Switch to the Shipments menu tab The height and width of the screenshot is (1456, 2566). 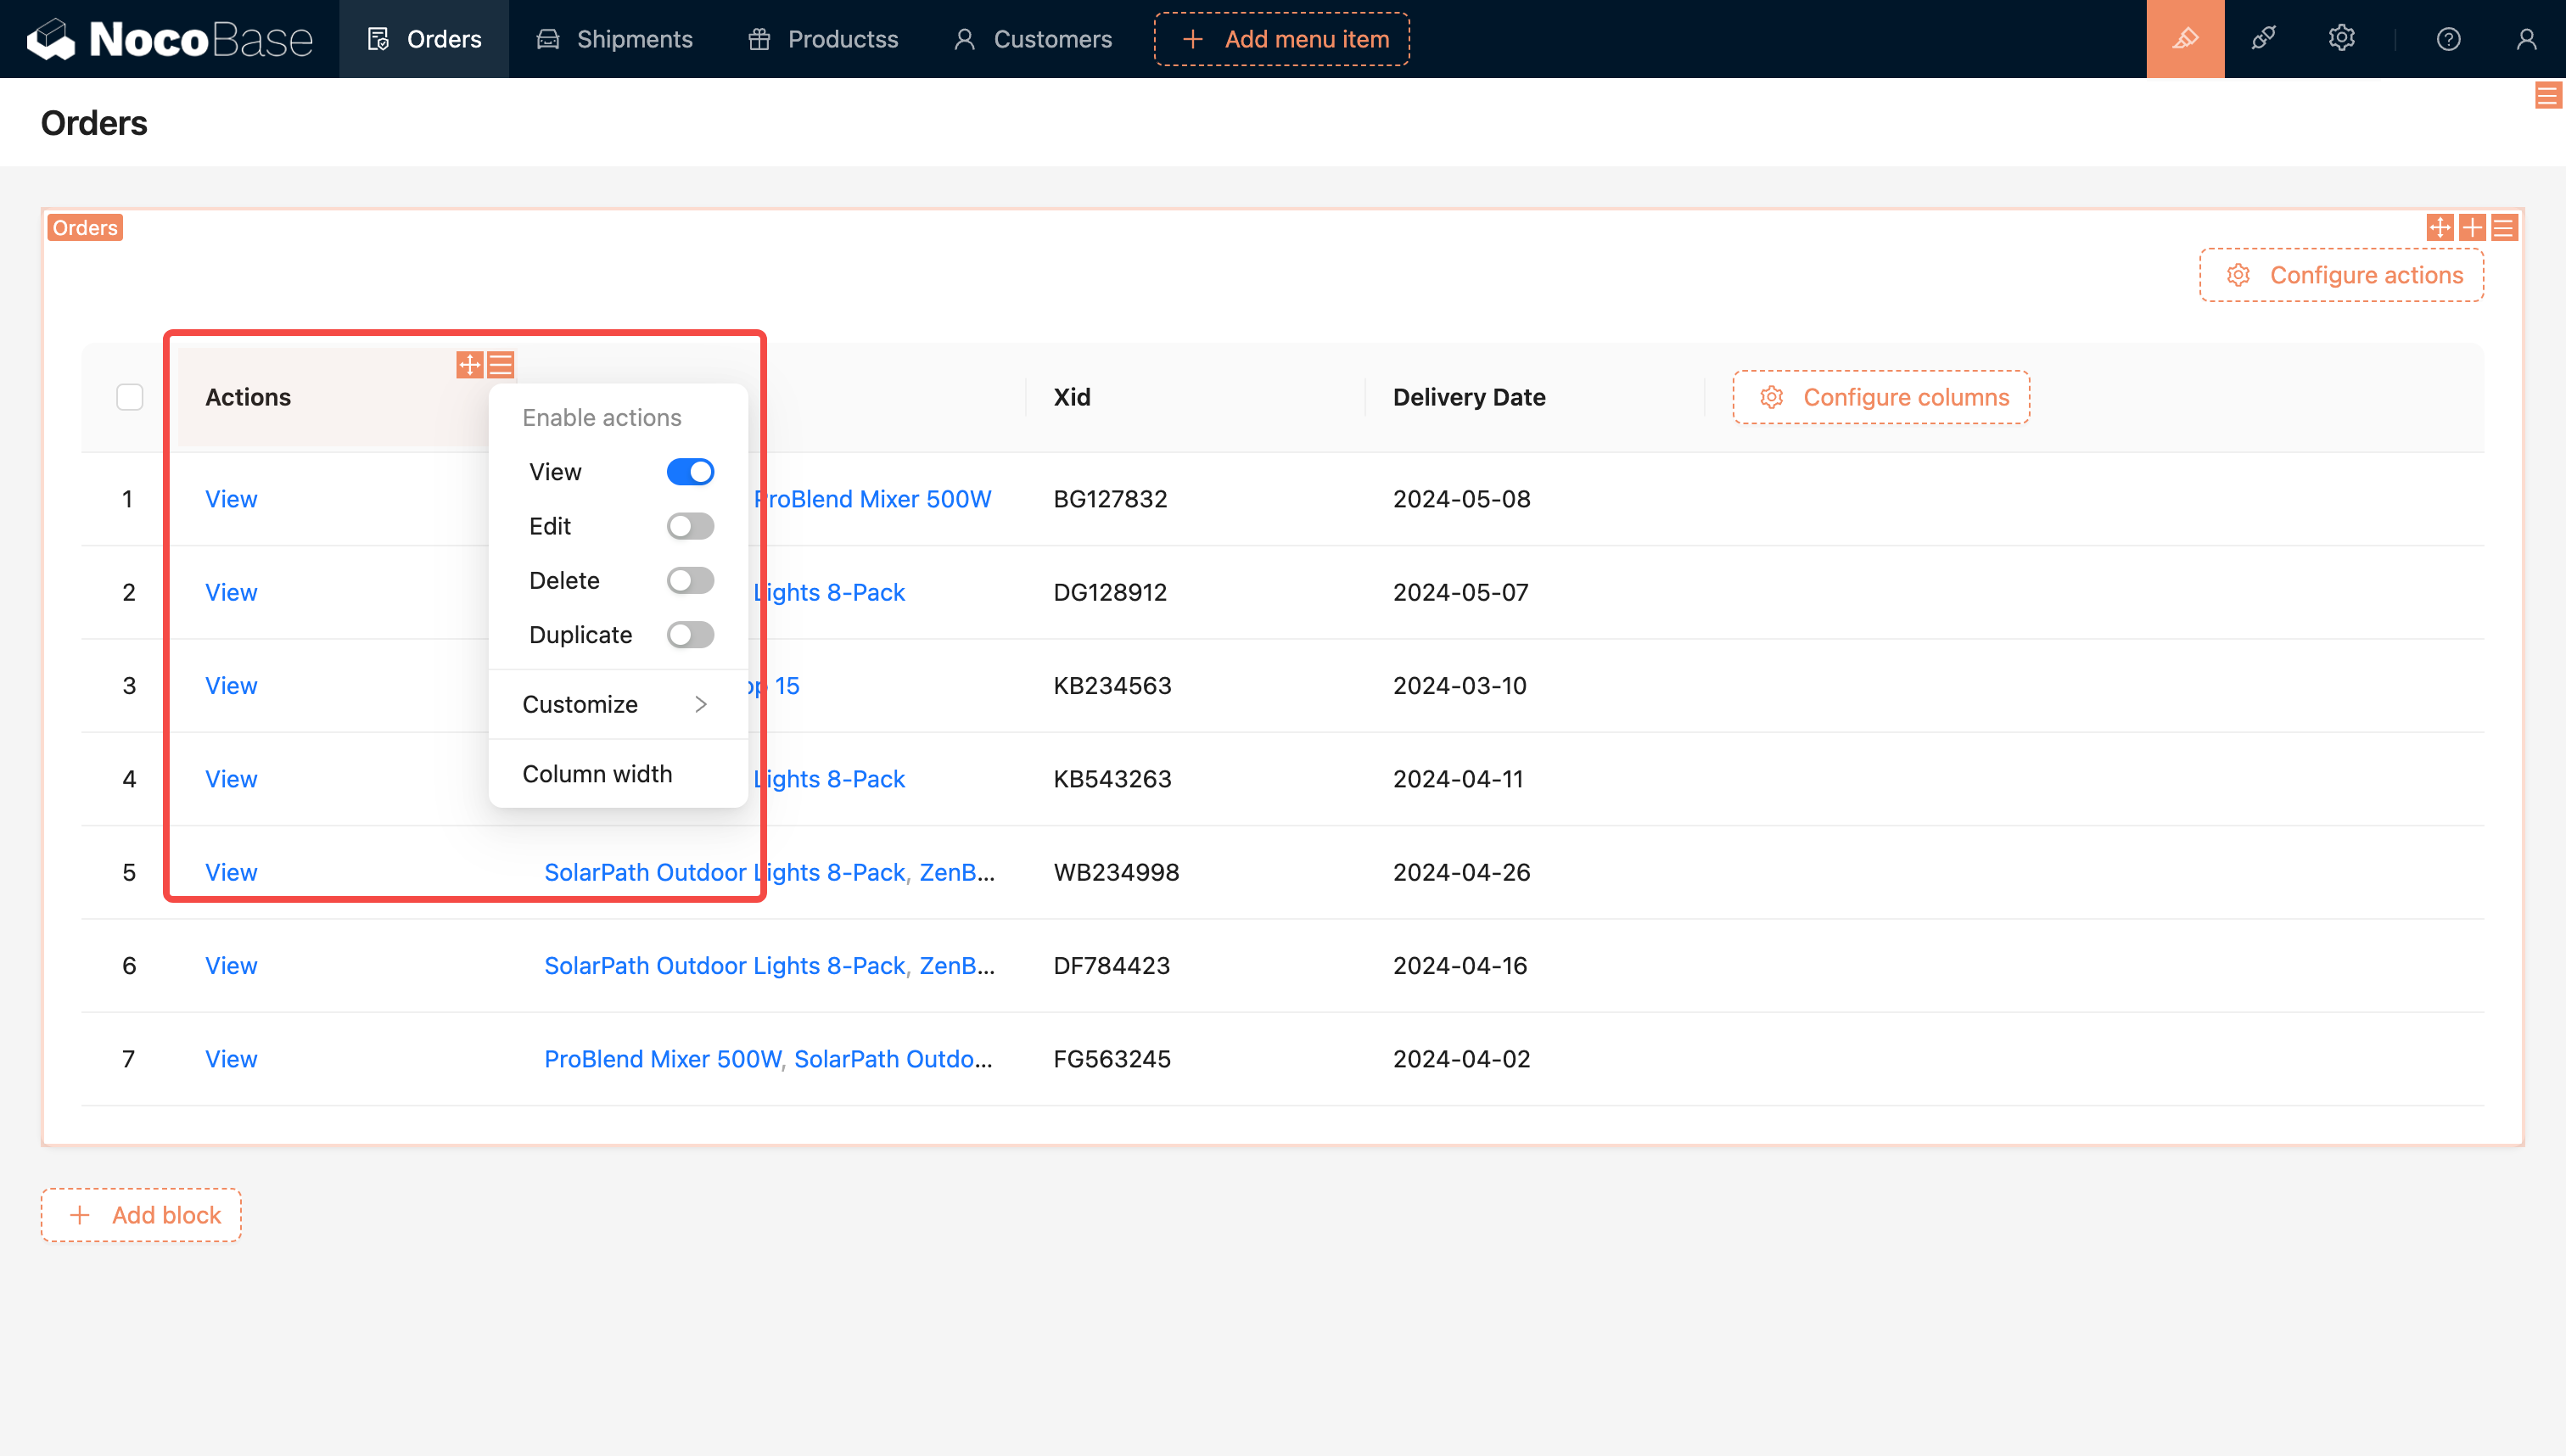tap(615, 39)
